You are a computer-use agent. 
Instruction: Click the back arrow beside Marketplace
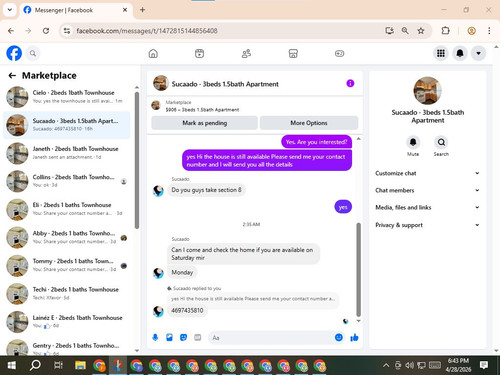point(12,76)
